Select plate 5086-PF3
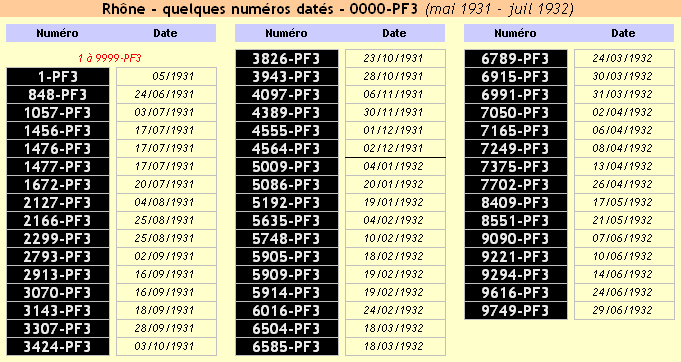The image size is (681, 362). 287,185
